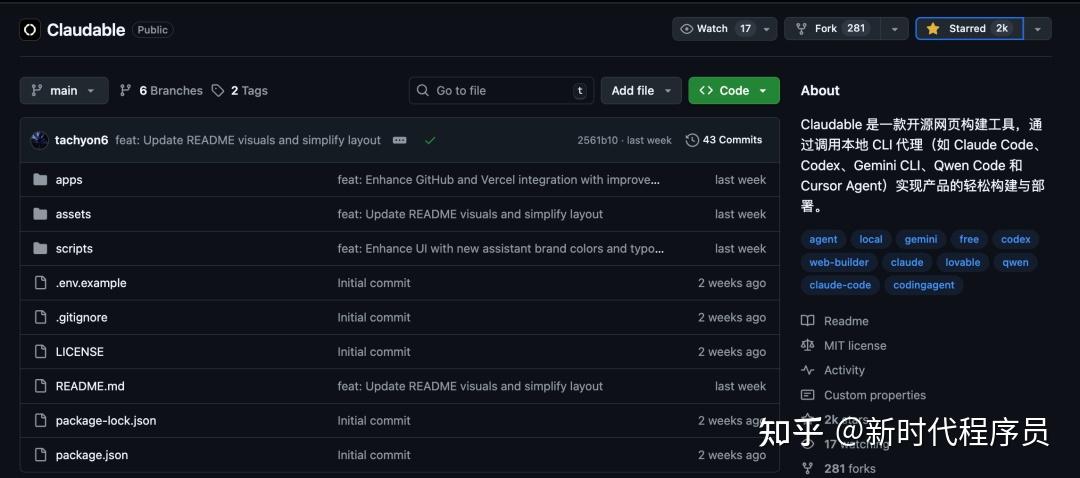Open the Add file dropdown

click(641, 90)
